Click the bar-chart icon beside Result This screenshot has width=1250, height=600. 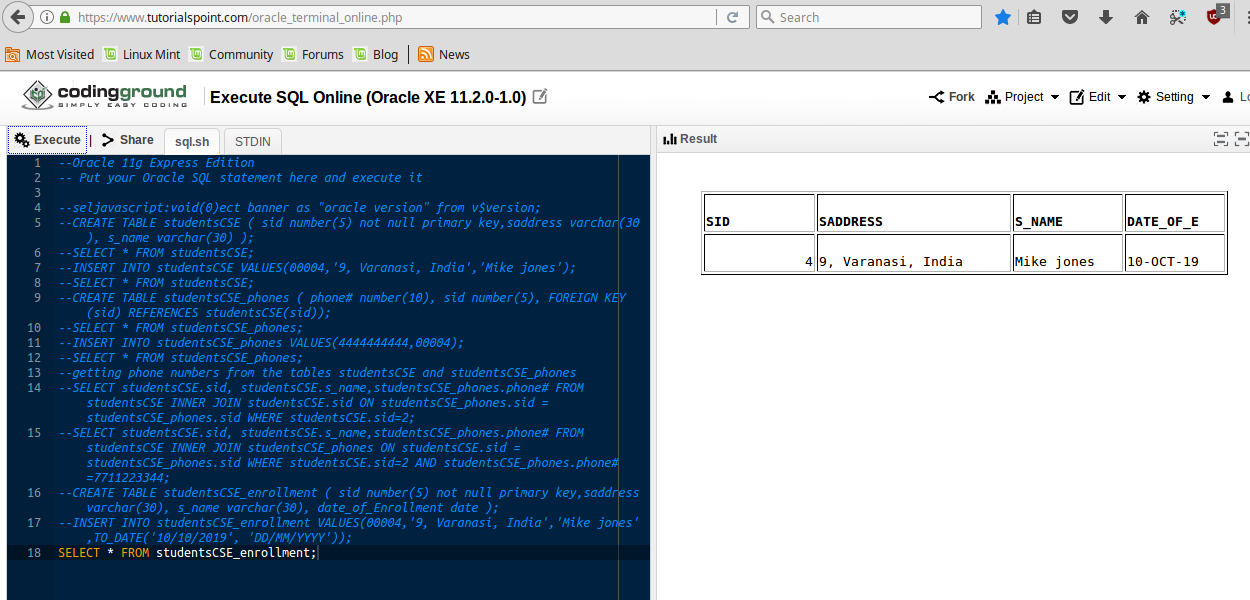point(668,138)
